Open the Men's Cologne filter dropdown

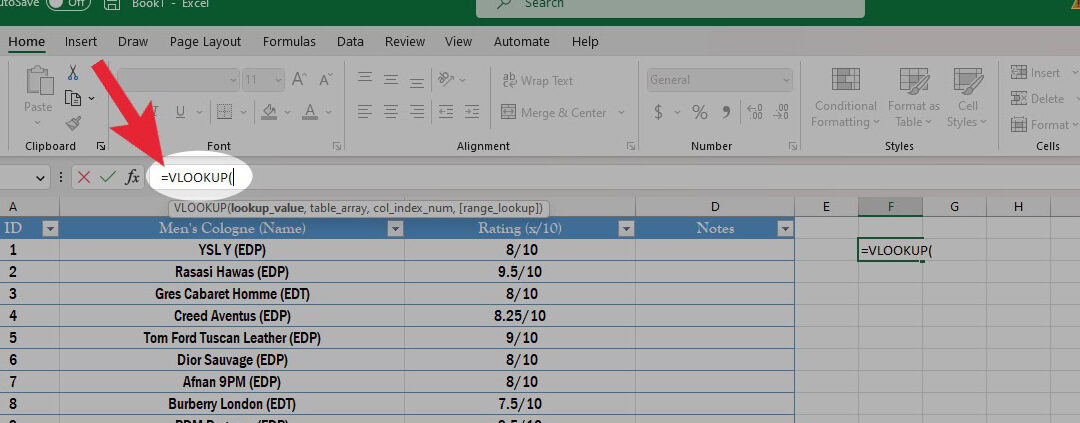coord(395,229)
